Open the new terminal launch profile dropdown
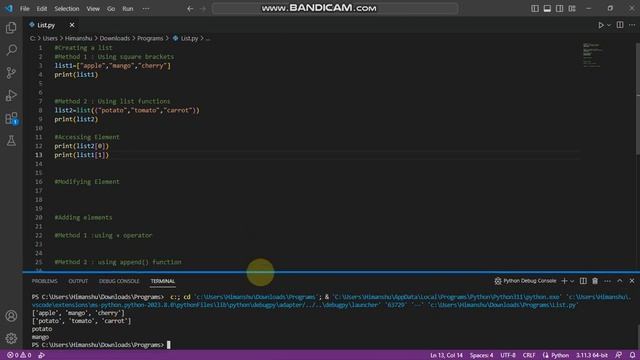Image resolution: width=640 pixels, height=360 pixels. coord(572,281)
